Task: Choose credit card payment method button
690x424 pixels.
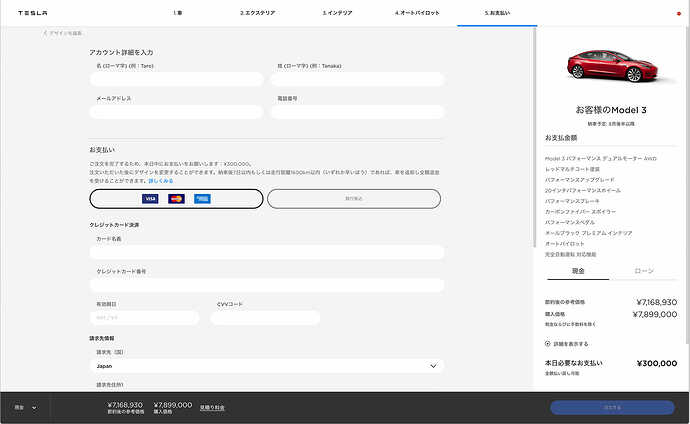Action: pyautogui.click(x=176, y=199)
